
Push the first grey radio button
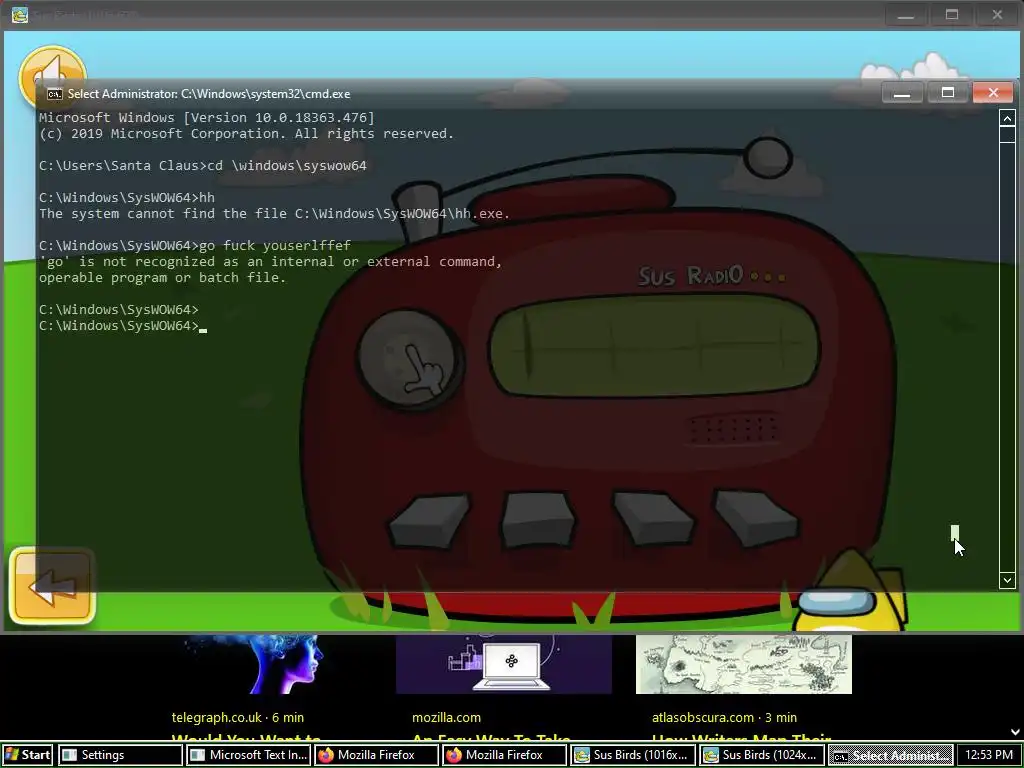coord(430,520)
